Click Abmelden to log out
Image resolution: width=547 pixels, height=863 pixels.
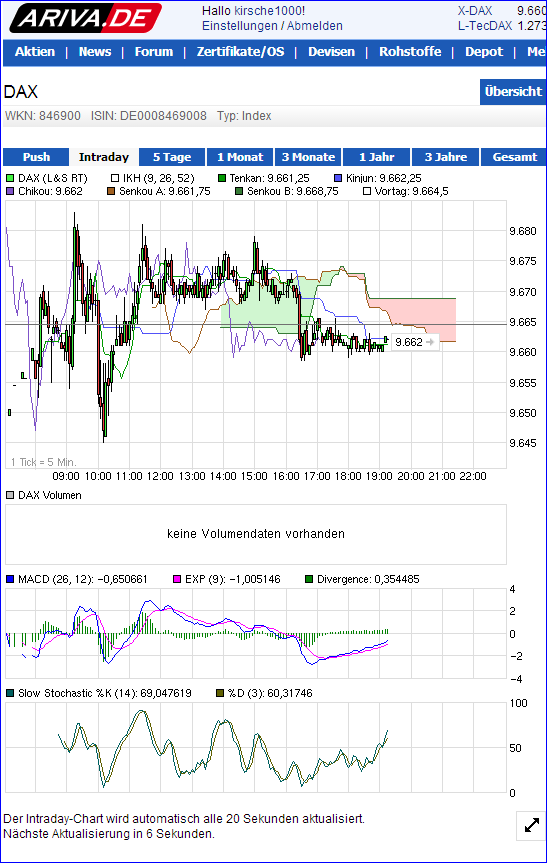click(315, 26)
